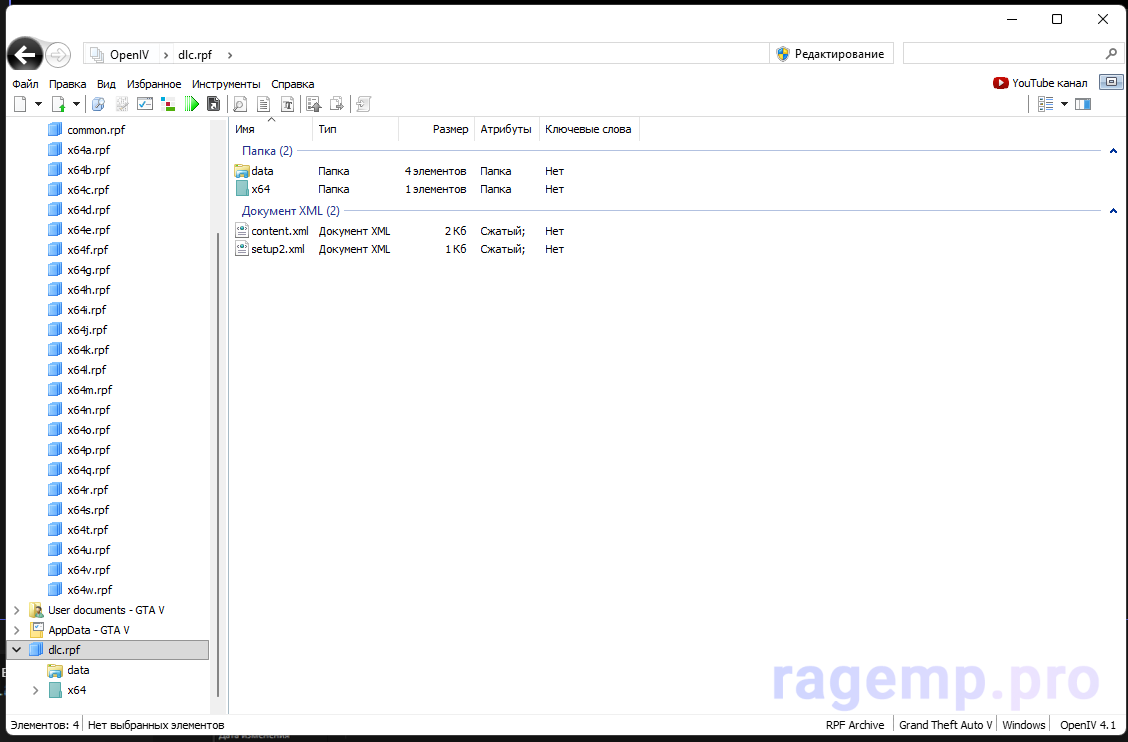Open the view mode dropdown arrow
Image resolution: width=1128 pixels, height=742 pixels.
pos(1064,104)
